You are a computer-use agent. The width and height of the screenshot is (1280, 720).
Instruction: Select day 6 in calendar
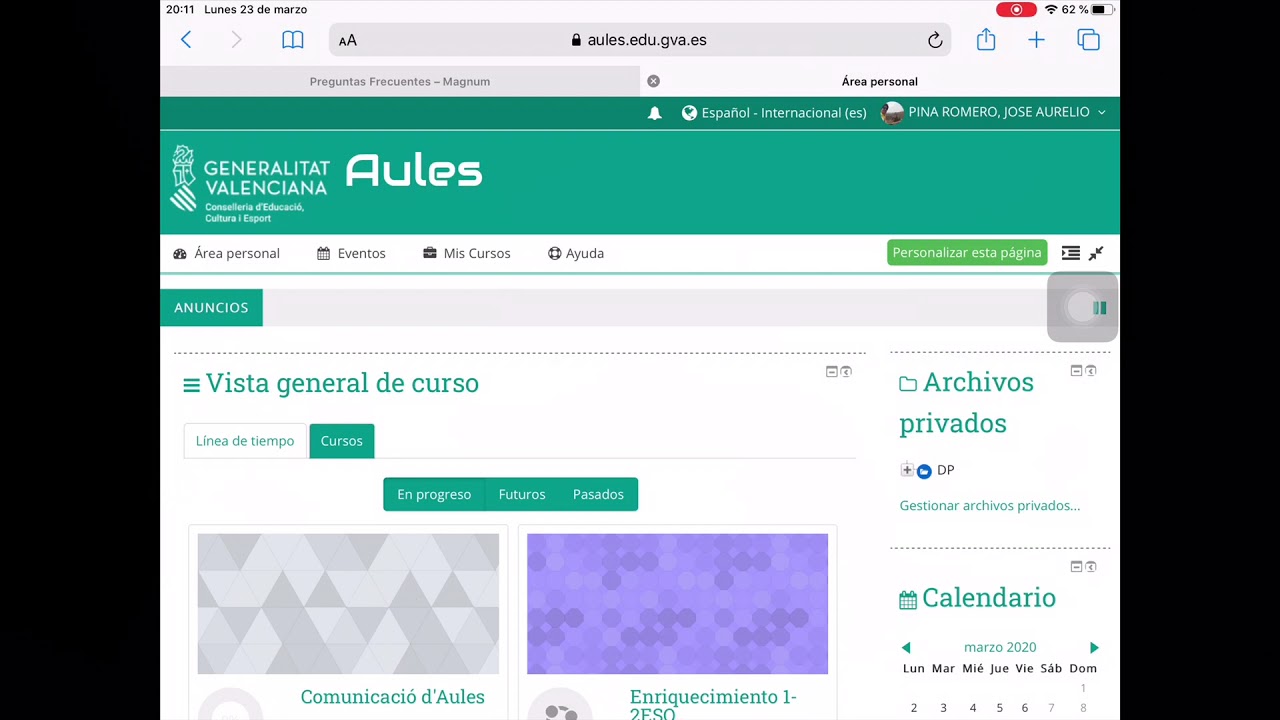[1025, 708]
